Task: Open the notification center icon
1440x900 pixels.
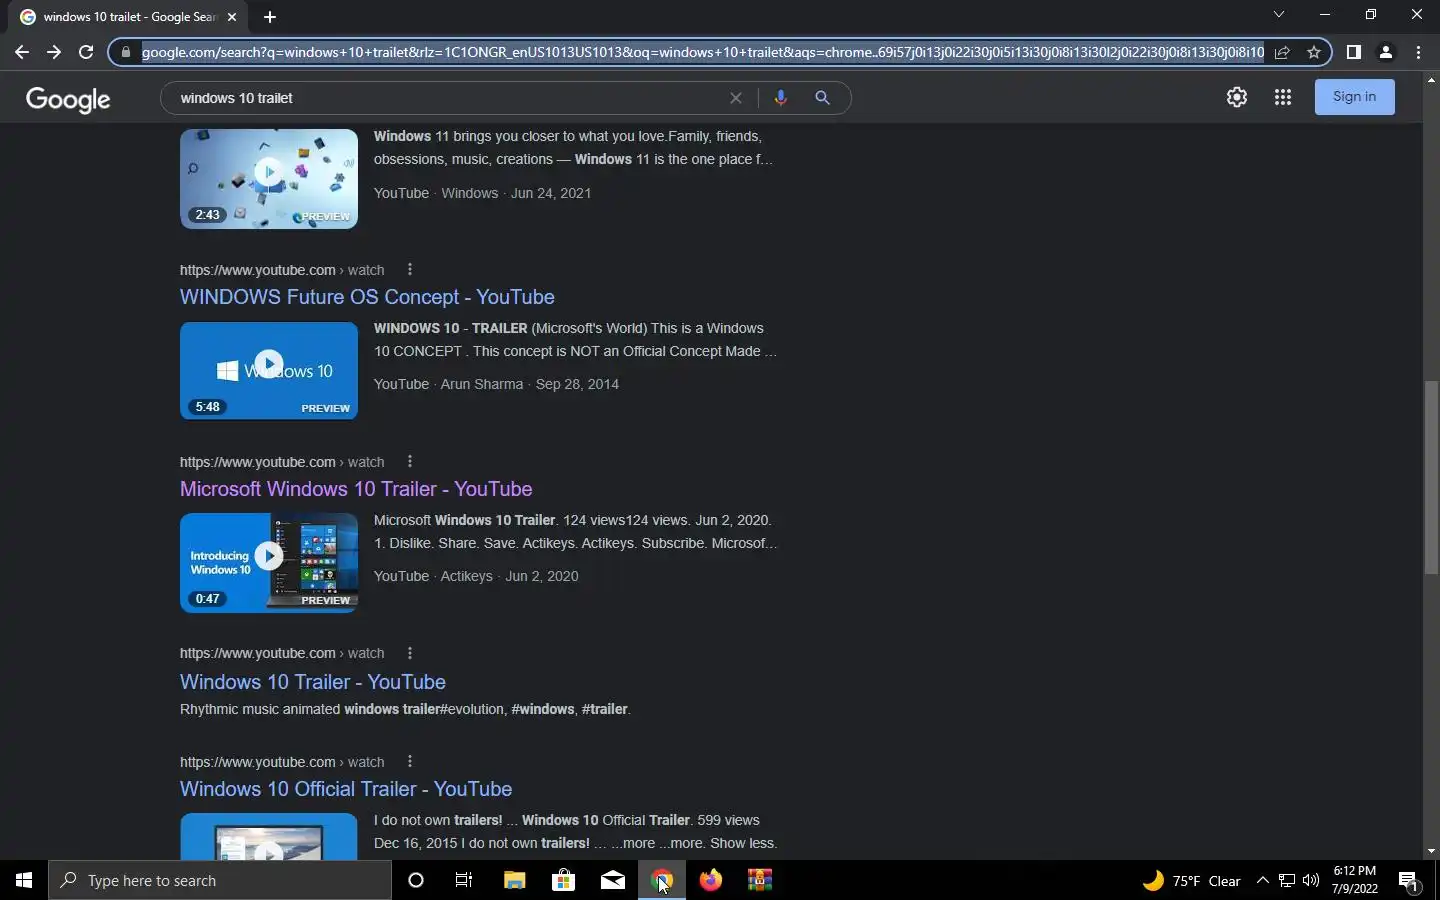Action: click(x=1408, y=881)
